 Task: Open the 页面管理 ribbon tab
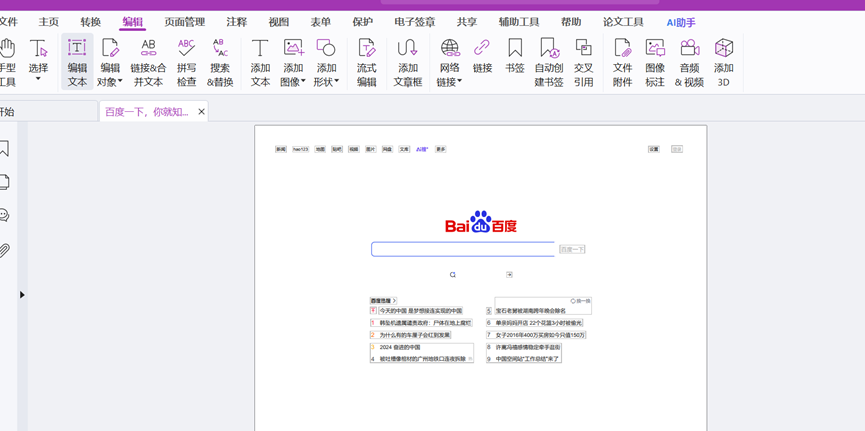pyautogui.click(x=185, y=22)
